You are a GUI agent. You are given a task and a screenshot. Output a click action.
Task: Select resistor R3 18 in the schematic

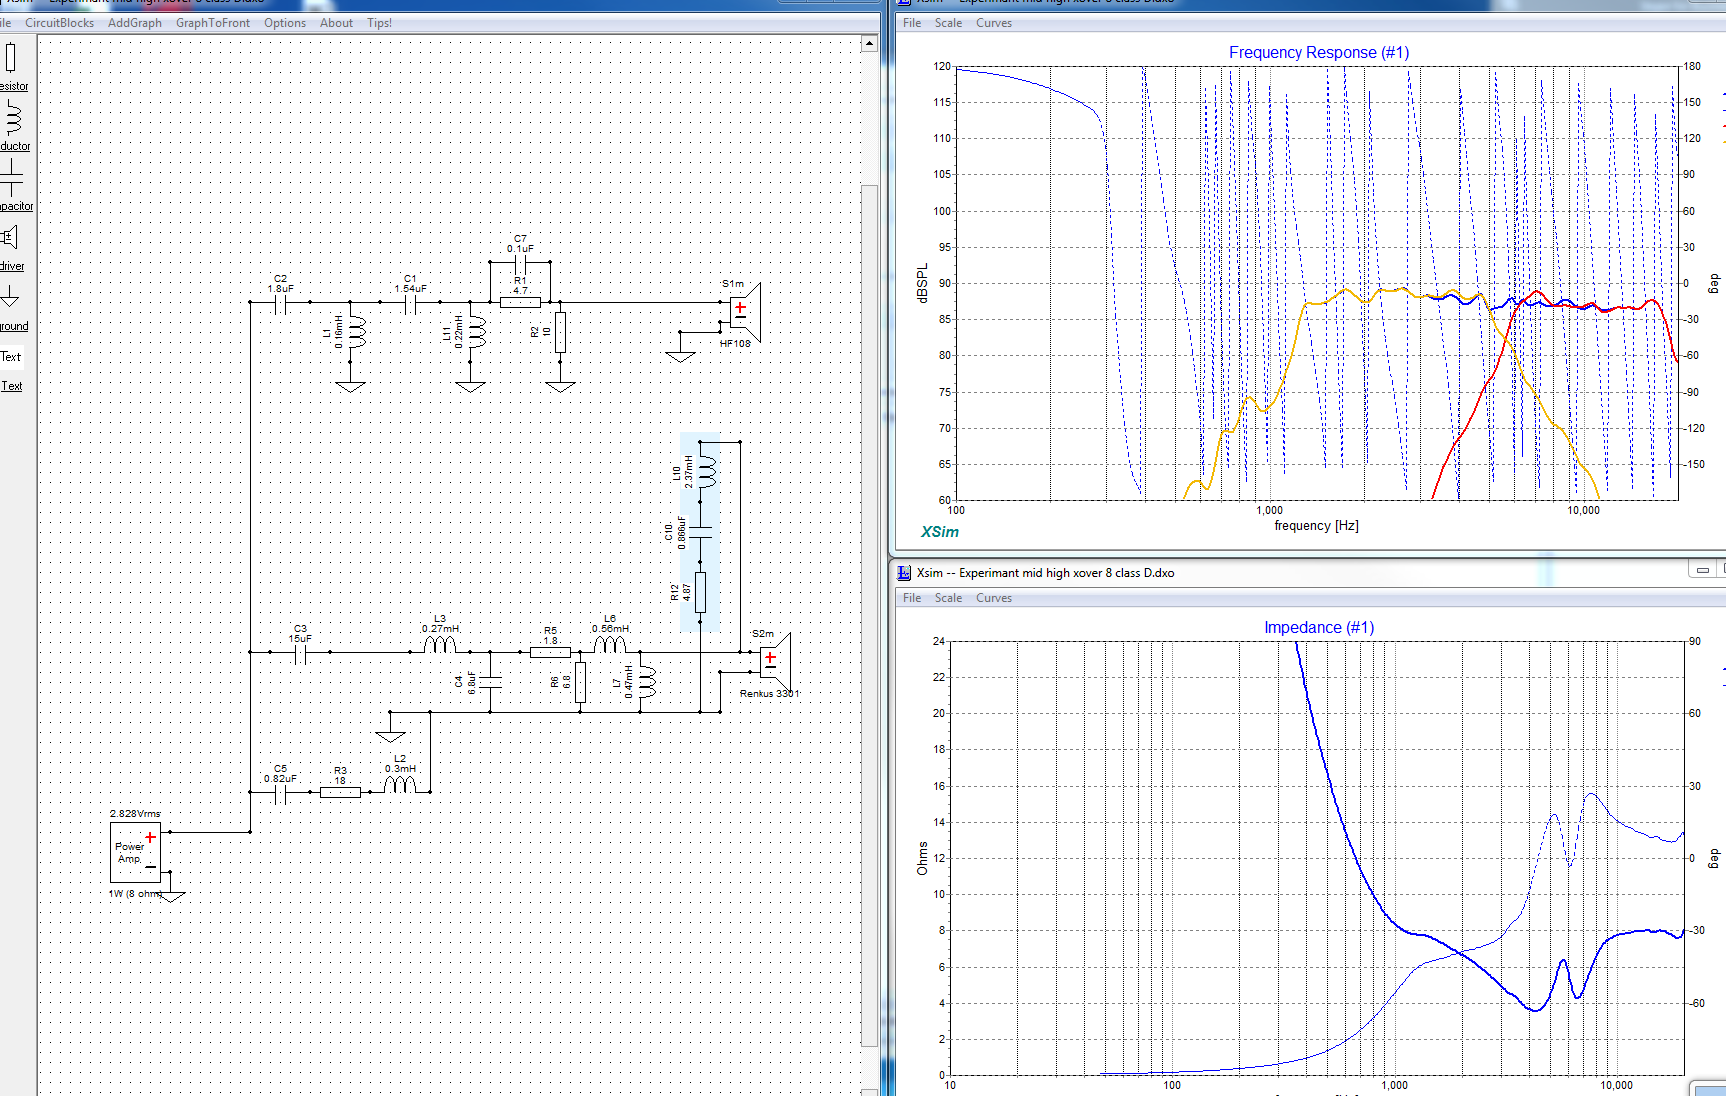(340, 791)
